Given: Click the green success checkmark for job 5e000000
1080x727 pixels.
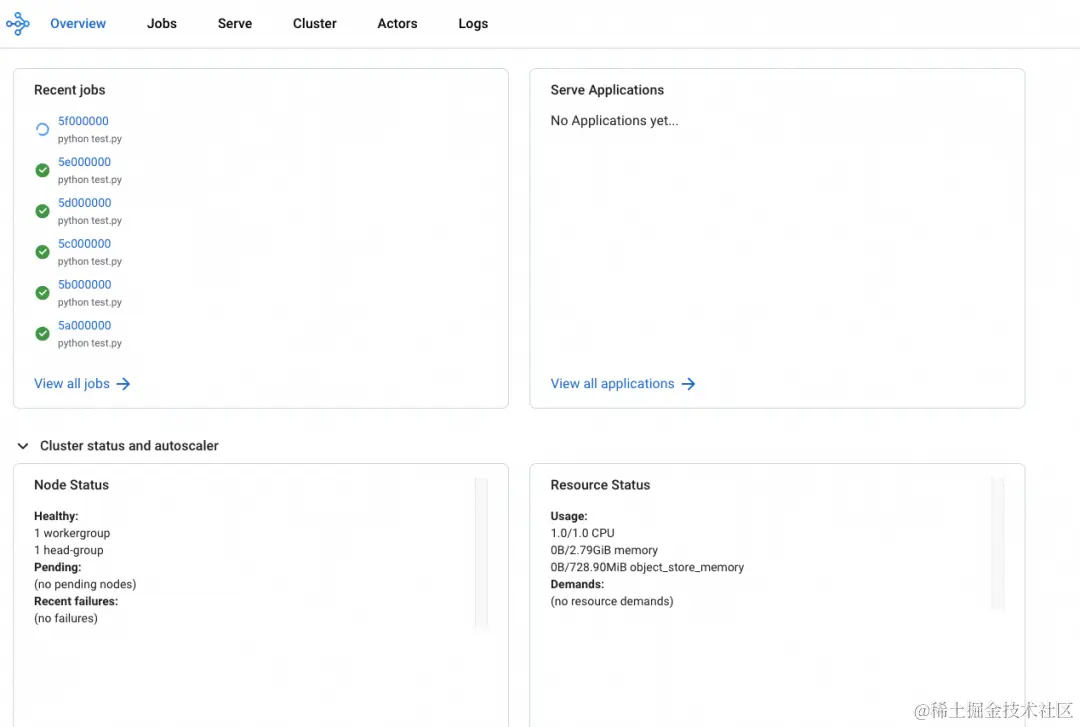Looking at the screenshot, I should 42,170.
